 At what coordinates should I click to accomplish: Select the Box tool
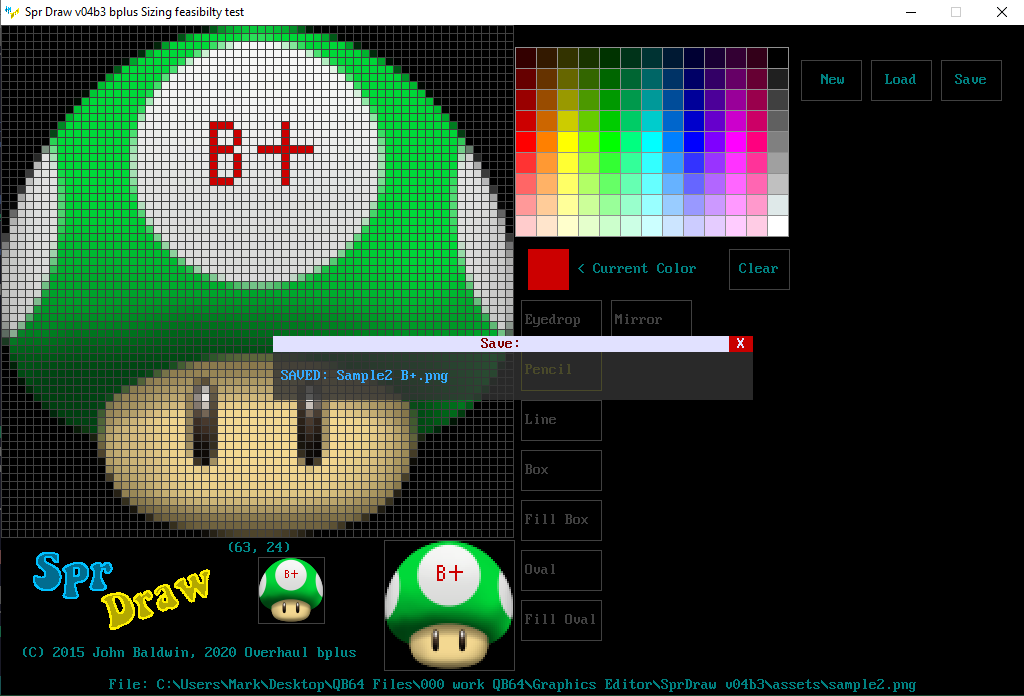point(561,470)
